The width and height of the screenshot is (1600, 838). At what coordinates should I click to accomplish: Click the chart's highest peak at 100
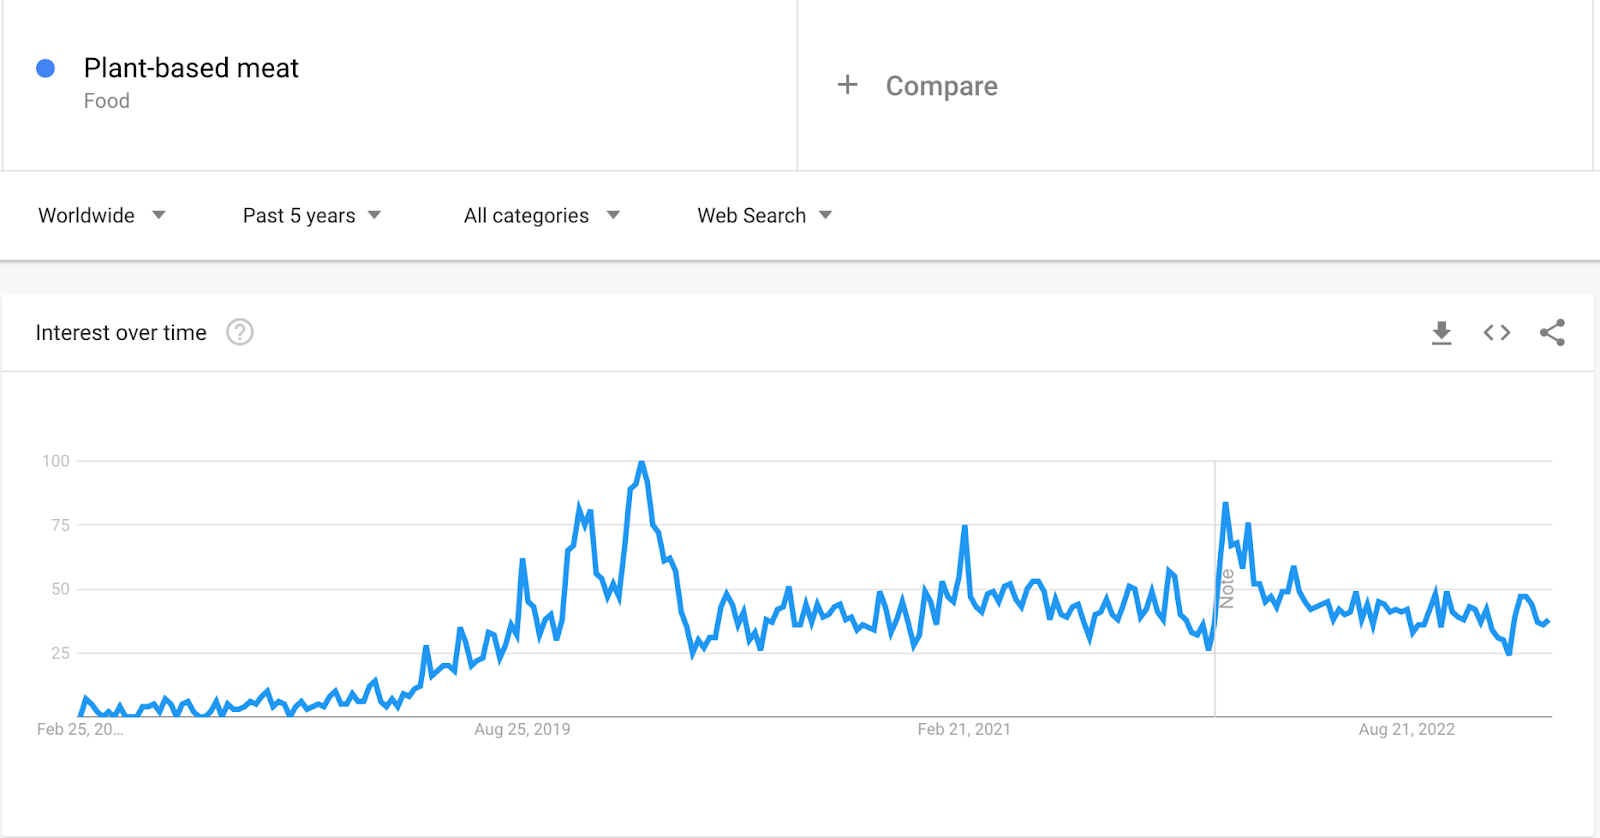tap(641, 463)
